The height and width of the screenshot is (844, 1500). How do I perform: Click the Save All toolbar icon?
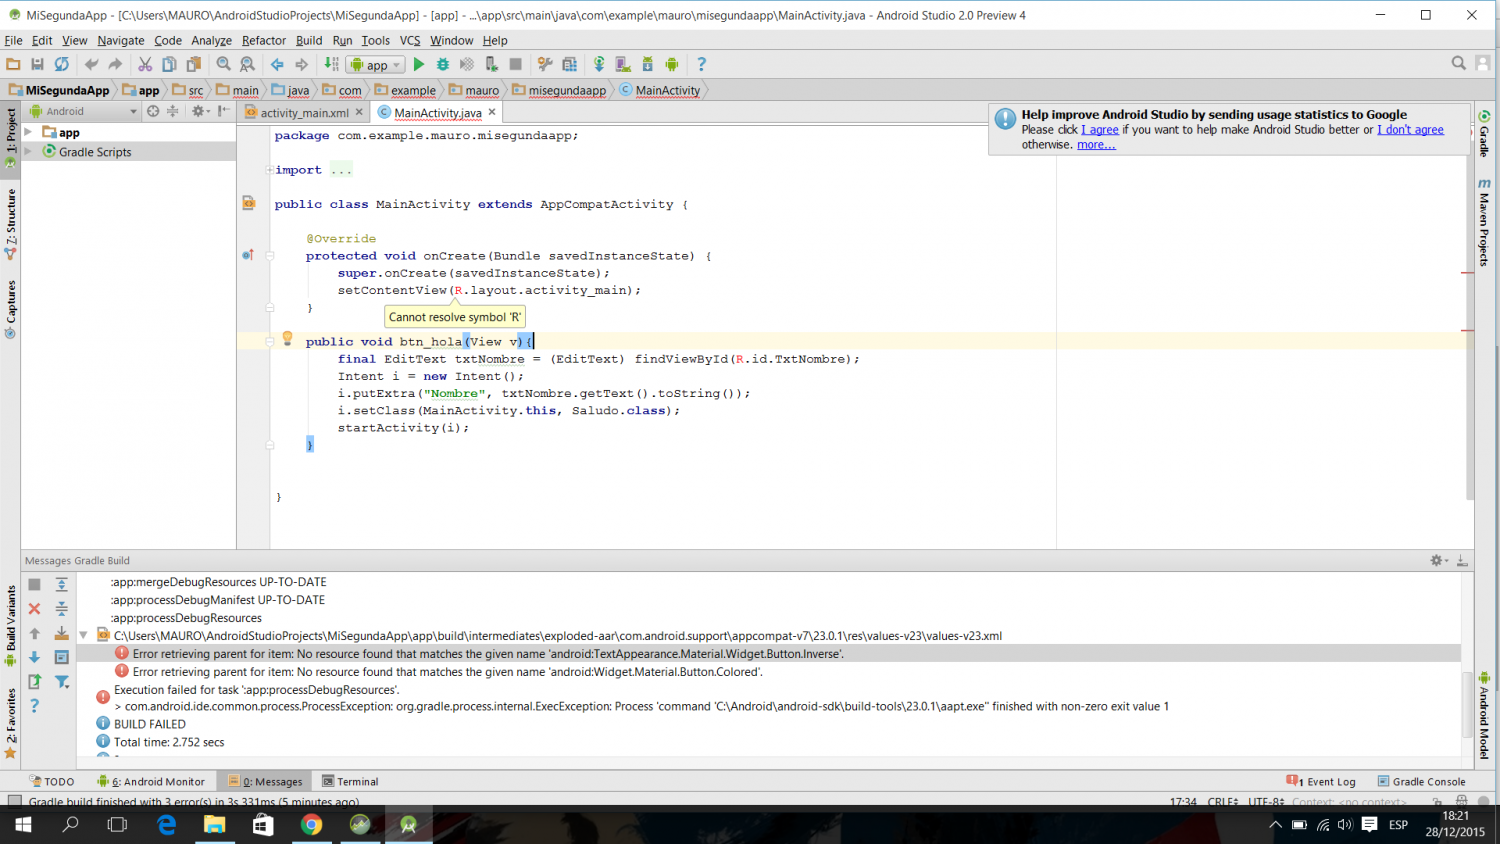(x=37, y=64)
